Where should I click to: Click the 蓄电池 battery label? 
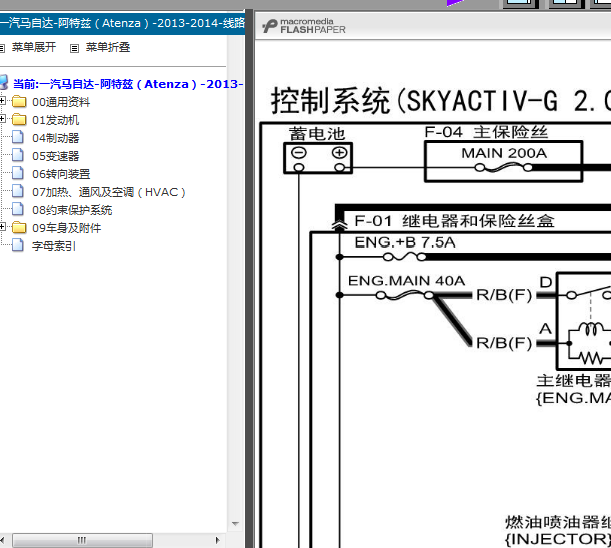[317, 134]
